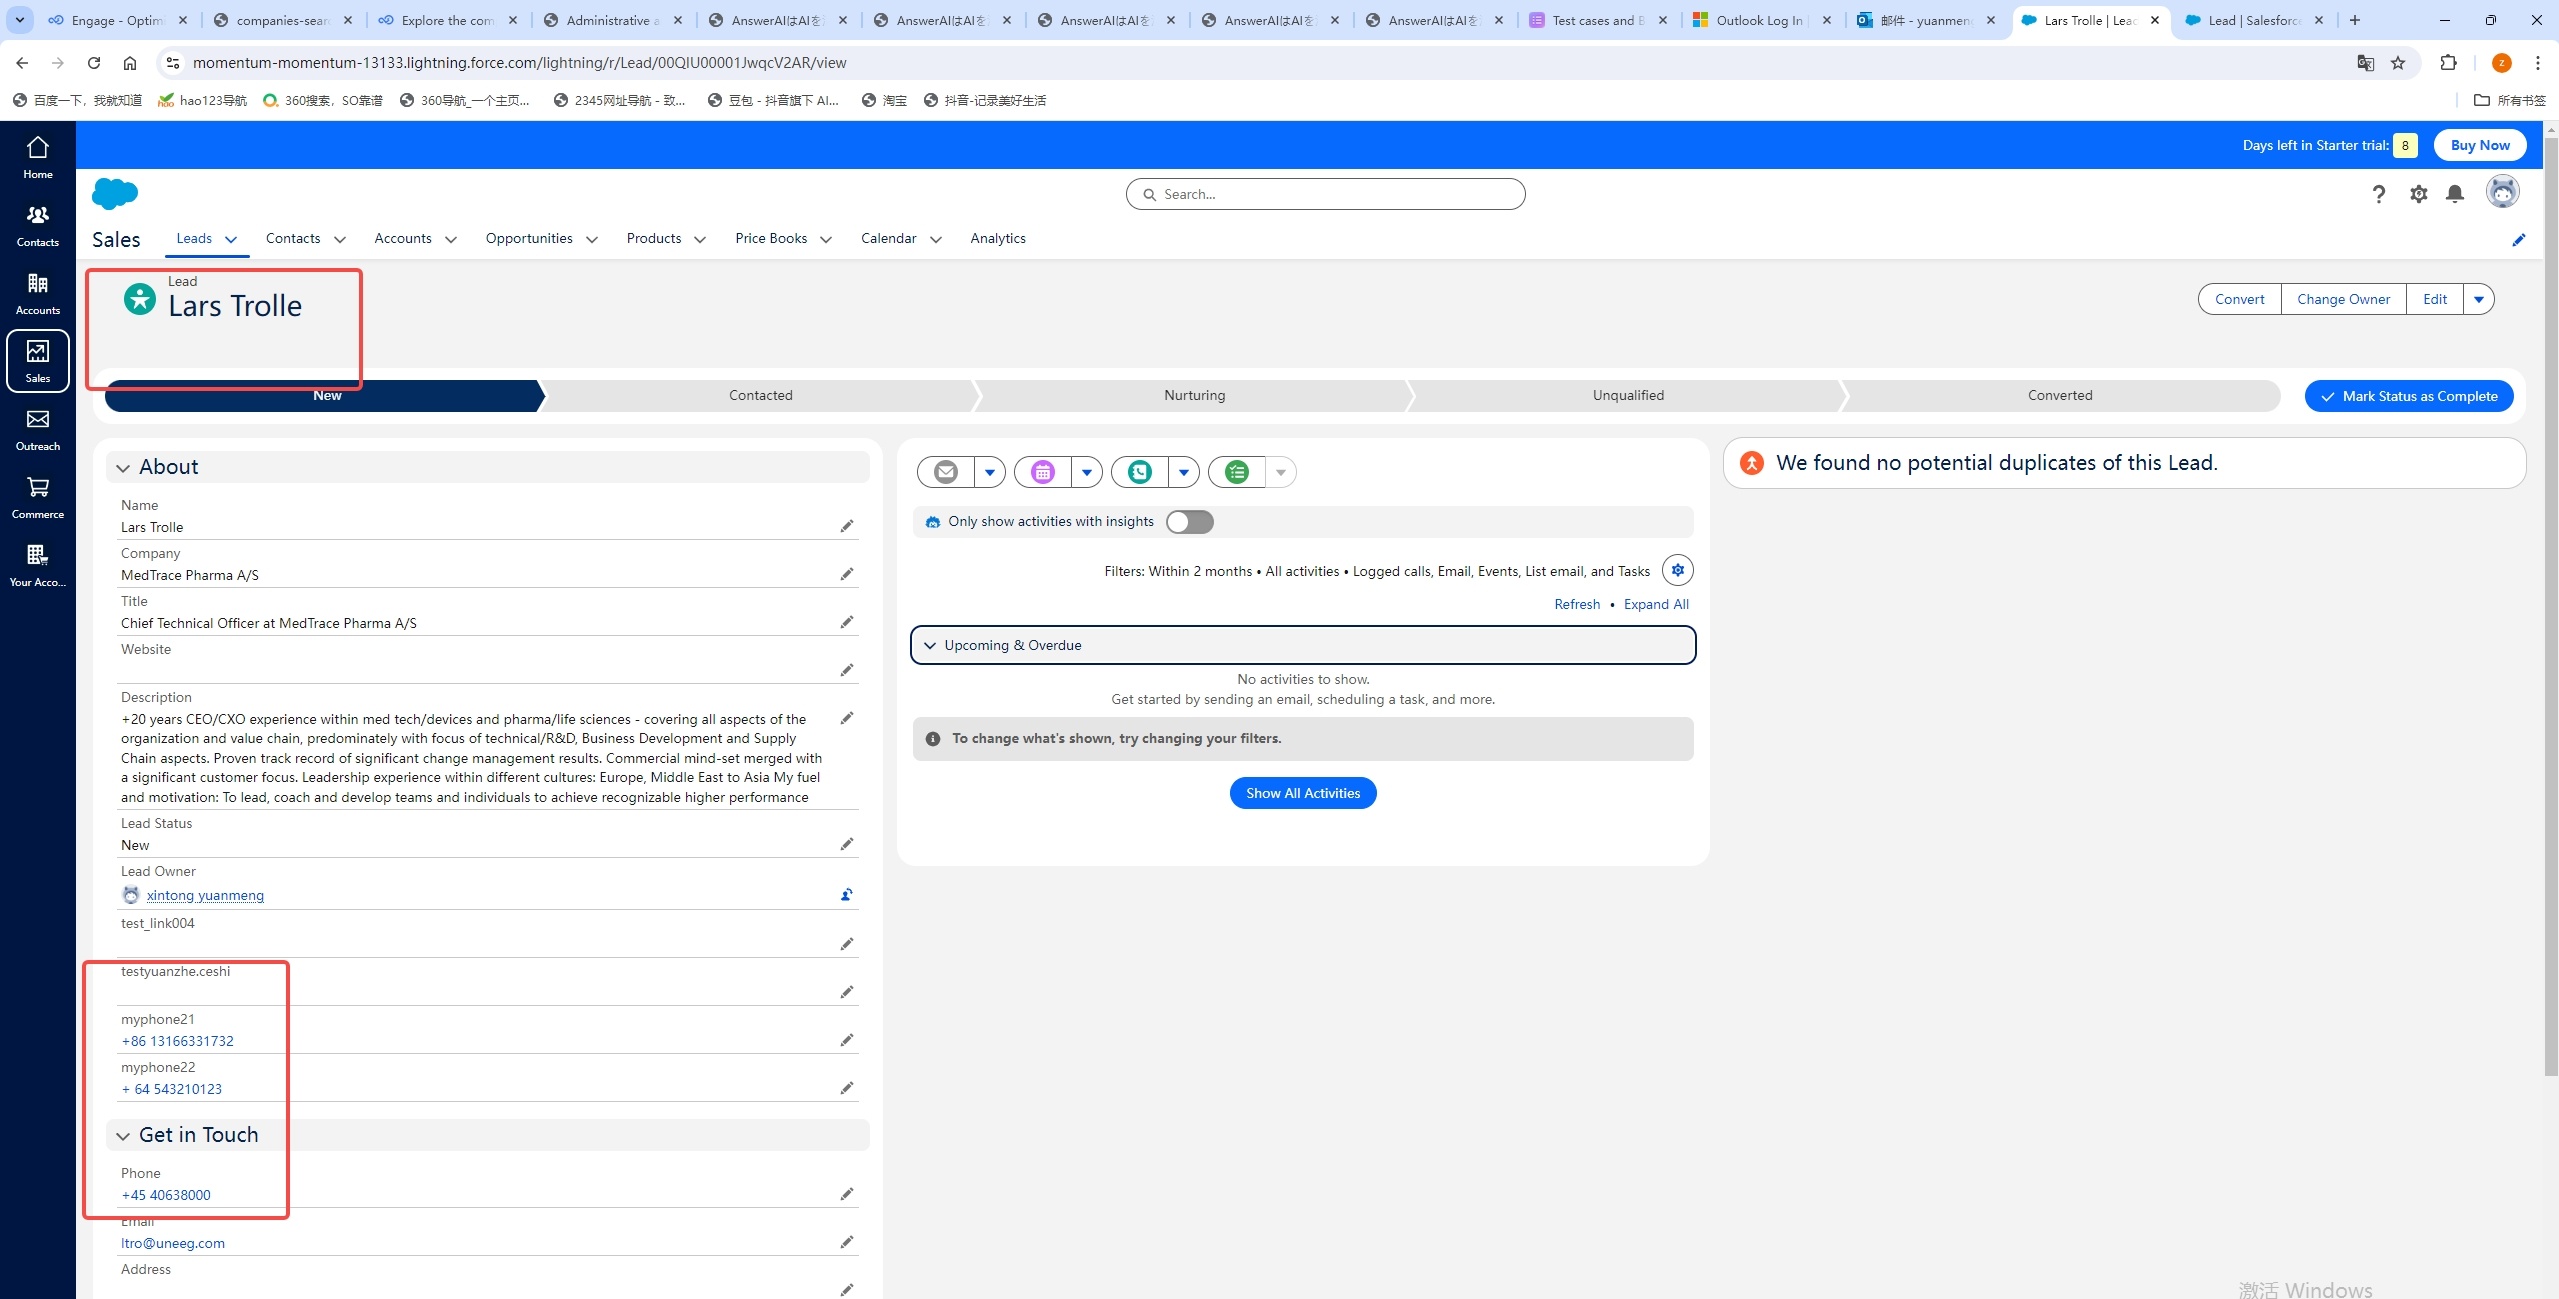Edit the Description field pencil icon
2559x1299 pixels.
(x=847, y=718)
